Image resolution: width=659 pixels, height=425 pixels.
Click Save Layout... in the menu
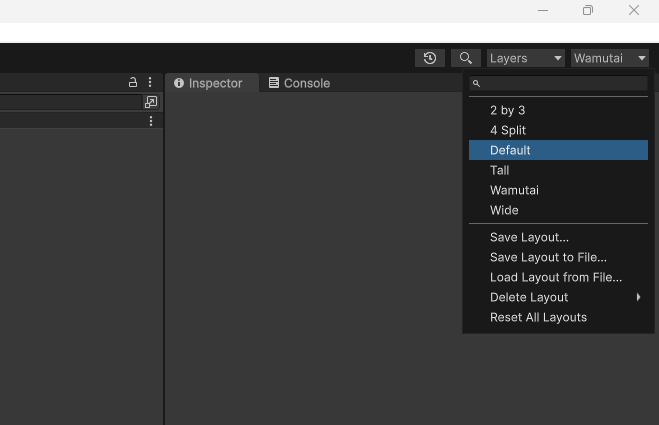pos(529,237)
